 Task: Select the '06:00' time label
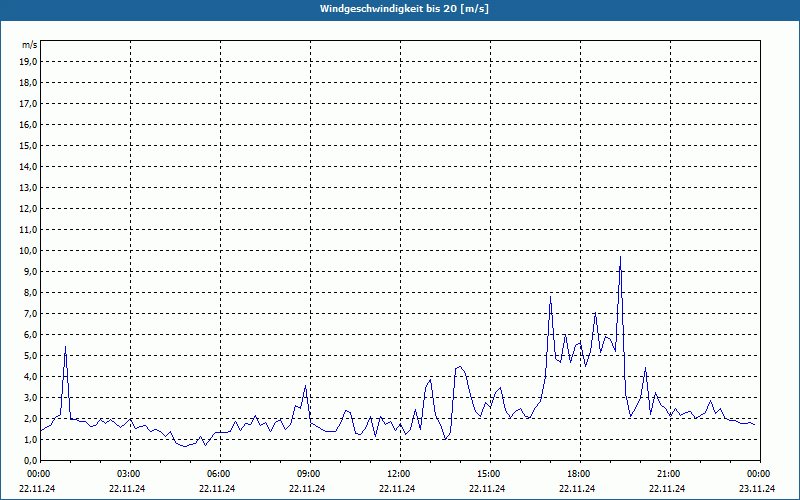point(219,474)
